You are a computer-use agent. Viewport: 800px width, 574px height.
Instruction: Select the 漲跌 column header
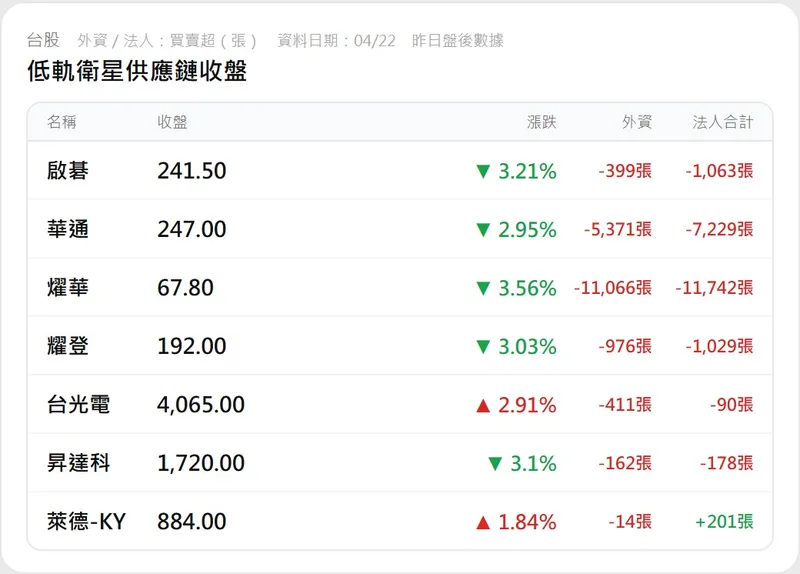[x=541, y=122]
